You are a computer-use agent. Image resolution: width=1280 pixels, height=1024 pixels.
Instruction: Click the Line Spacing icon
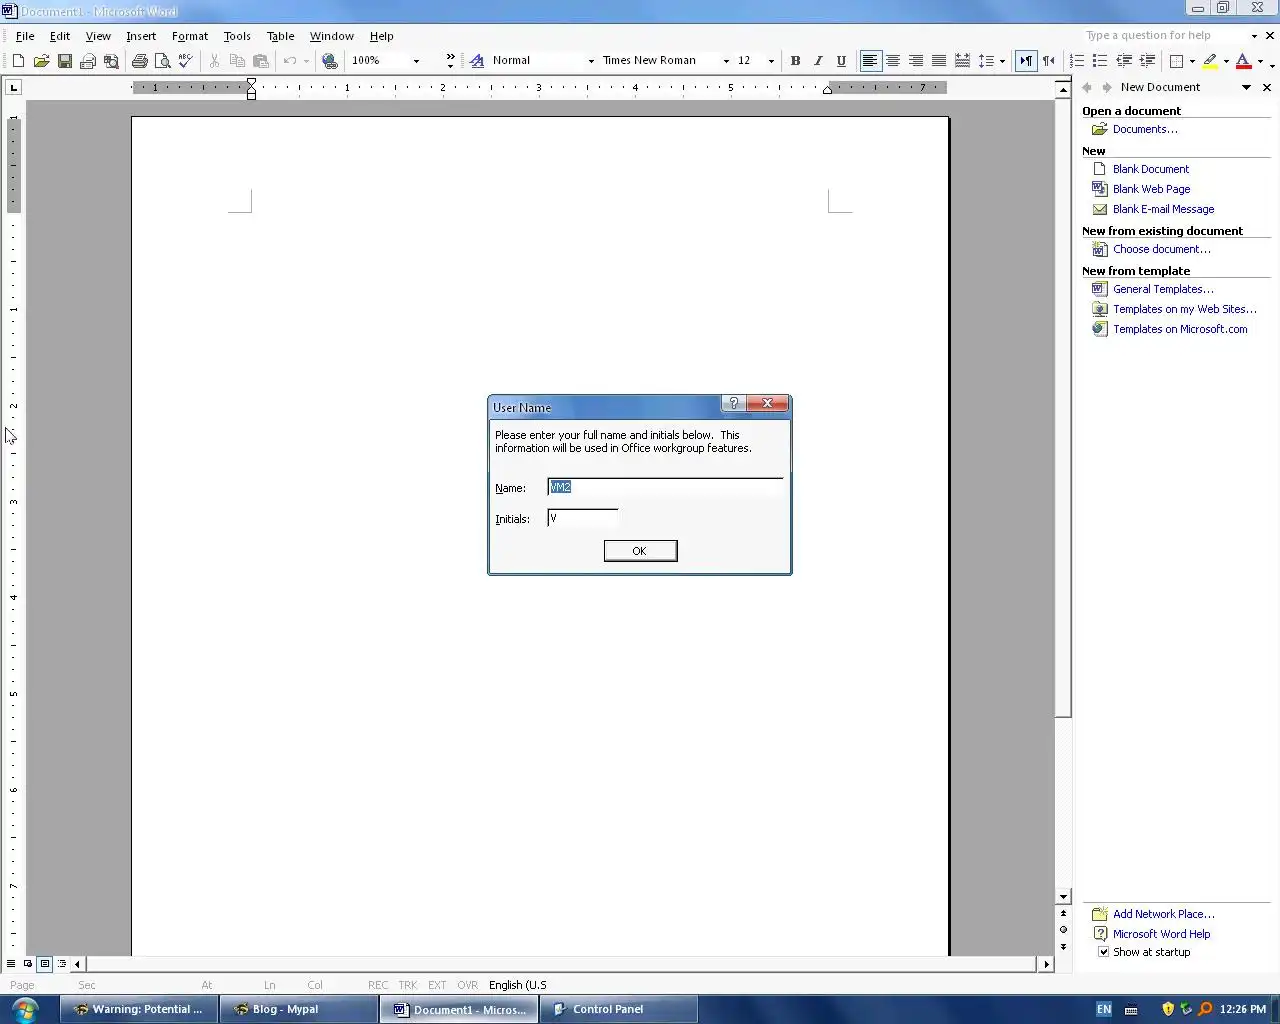pyautogui.click(x=986, y=61)
